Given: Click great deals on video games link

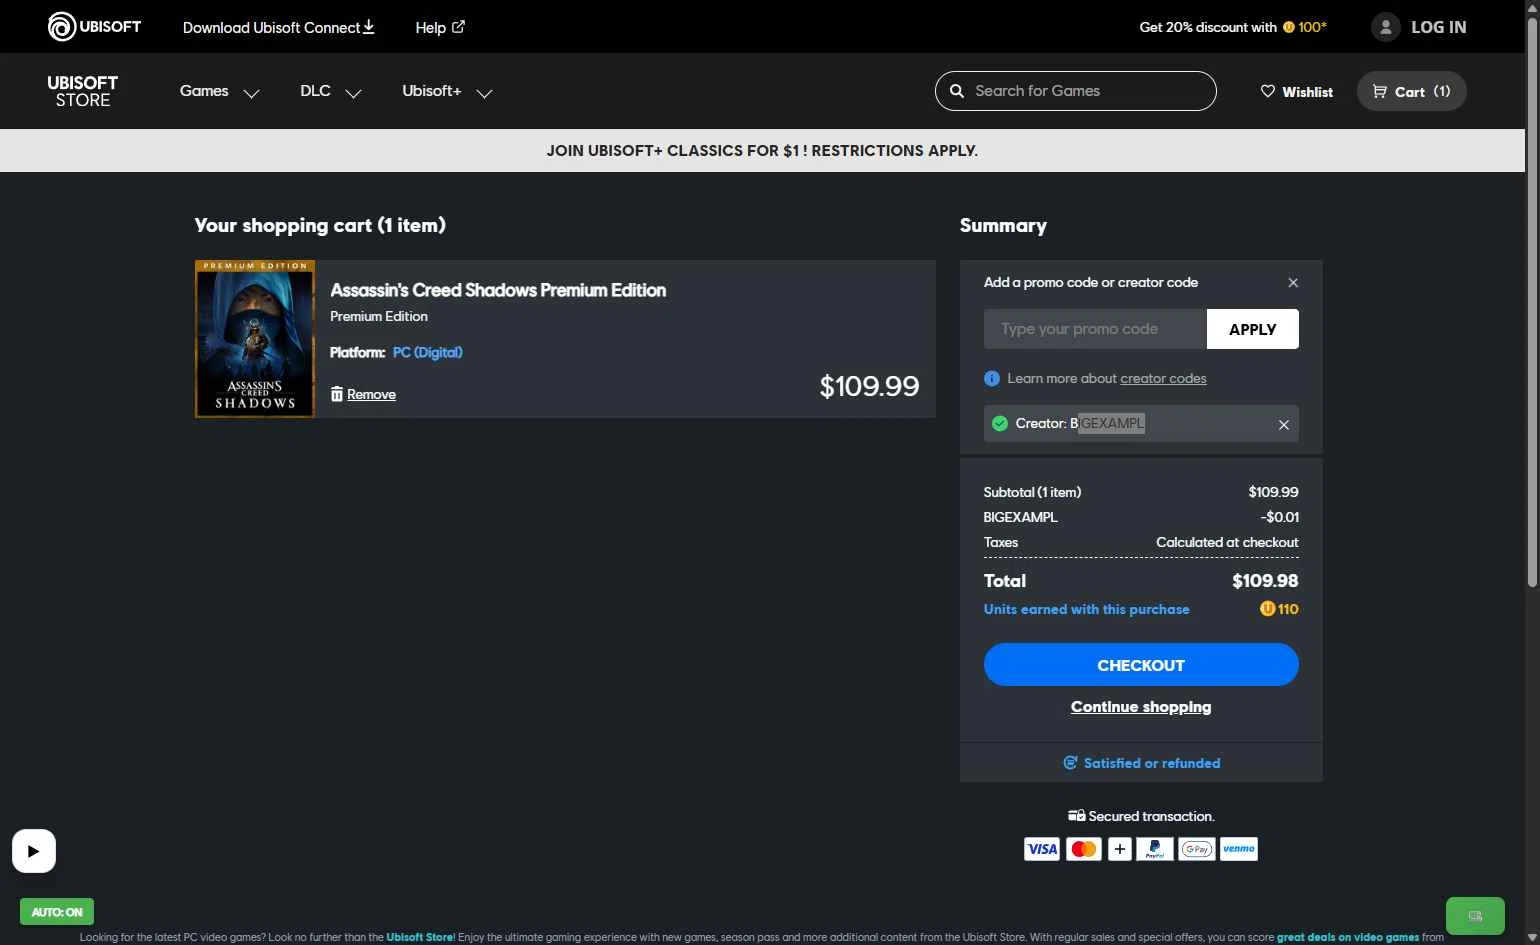Looking at the screenshot, I should [x=1348, y=937].
